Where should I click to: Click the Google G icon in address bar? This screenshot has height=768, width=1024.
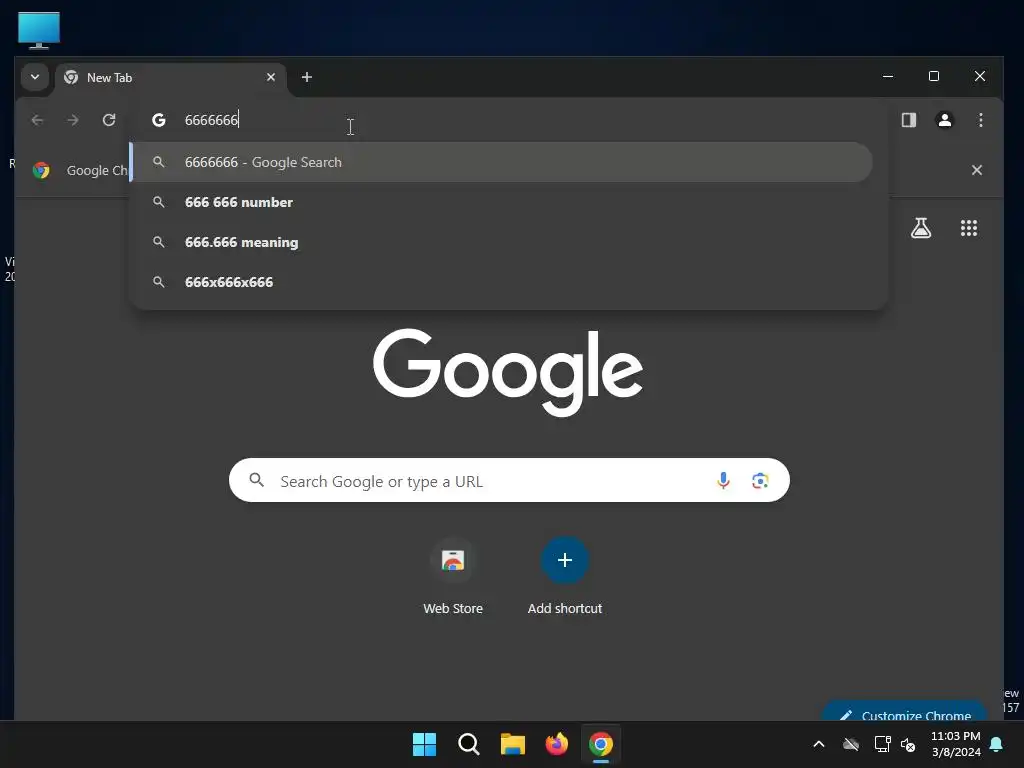point(159,120)
